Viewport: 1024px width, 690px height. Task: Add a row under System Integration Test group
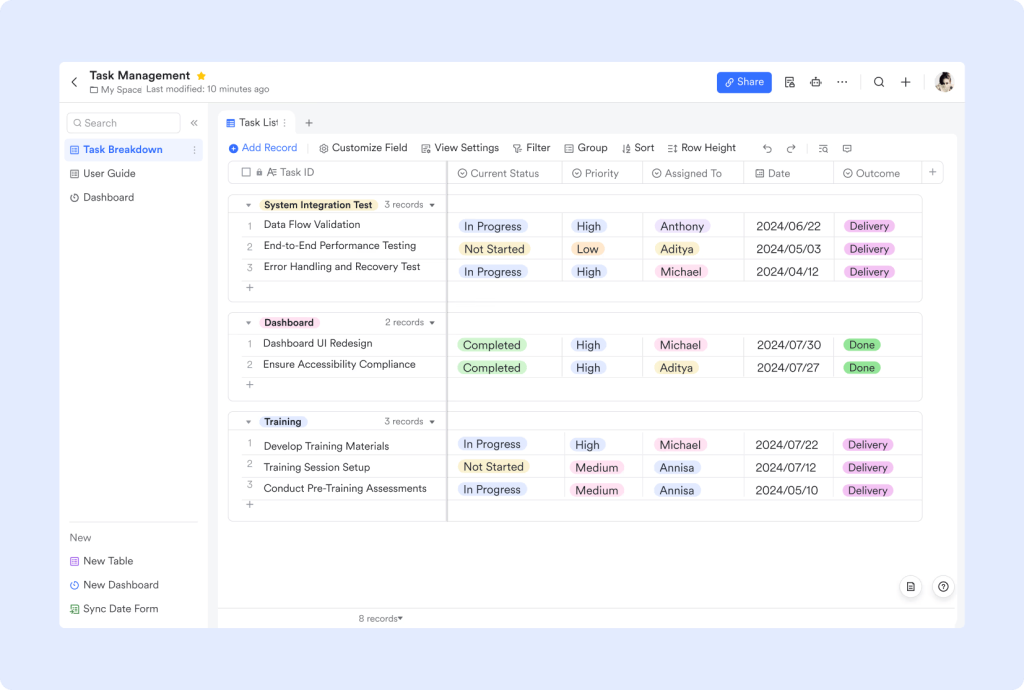(249, 288)
